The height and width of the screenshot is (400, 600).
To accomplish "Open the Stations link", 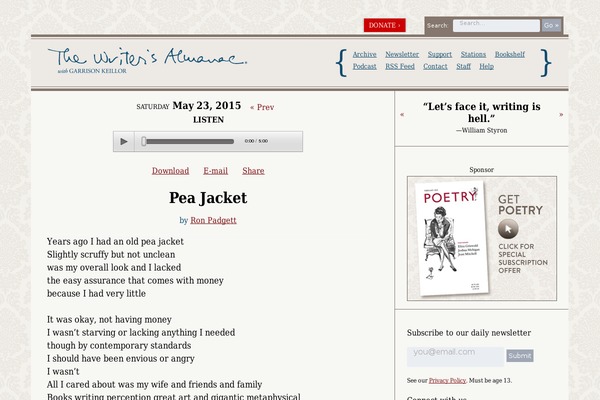I will (473, 54).
